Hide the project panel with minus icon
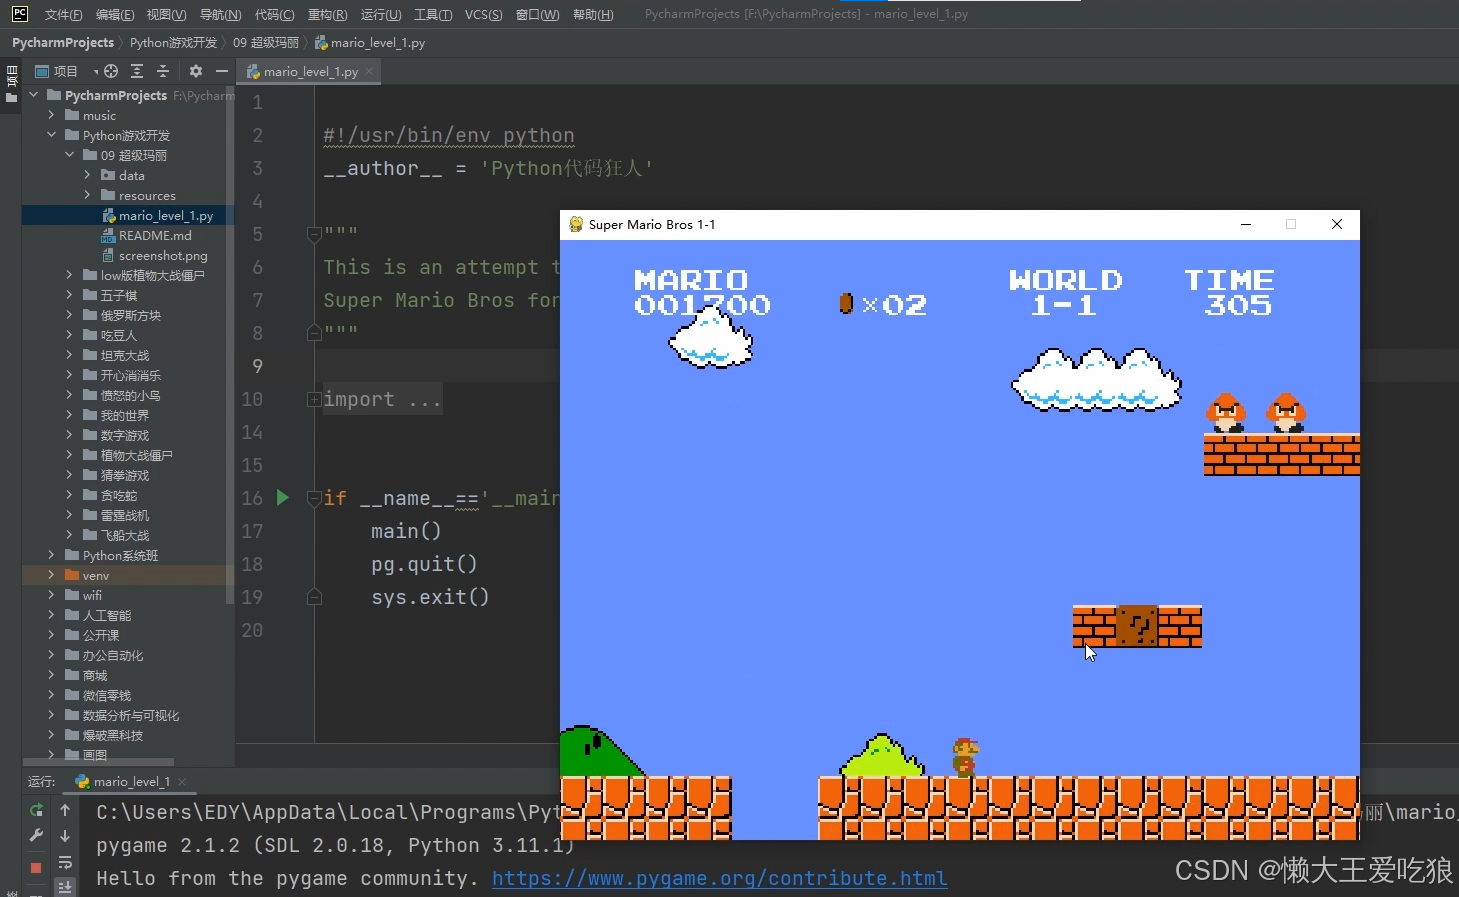This screenshot has width=1459, height=897. (222, 71)
